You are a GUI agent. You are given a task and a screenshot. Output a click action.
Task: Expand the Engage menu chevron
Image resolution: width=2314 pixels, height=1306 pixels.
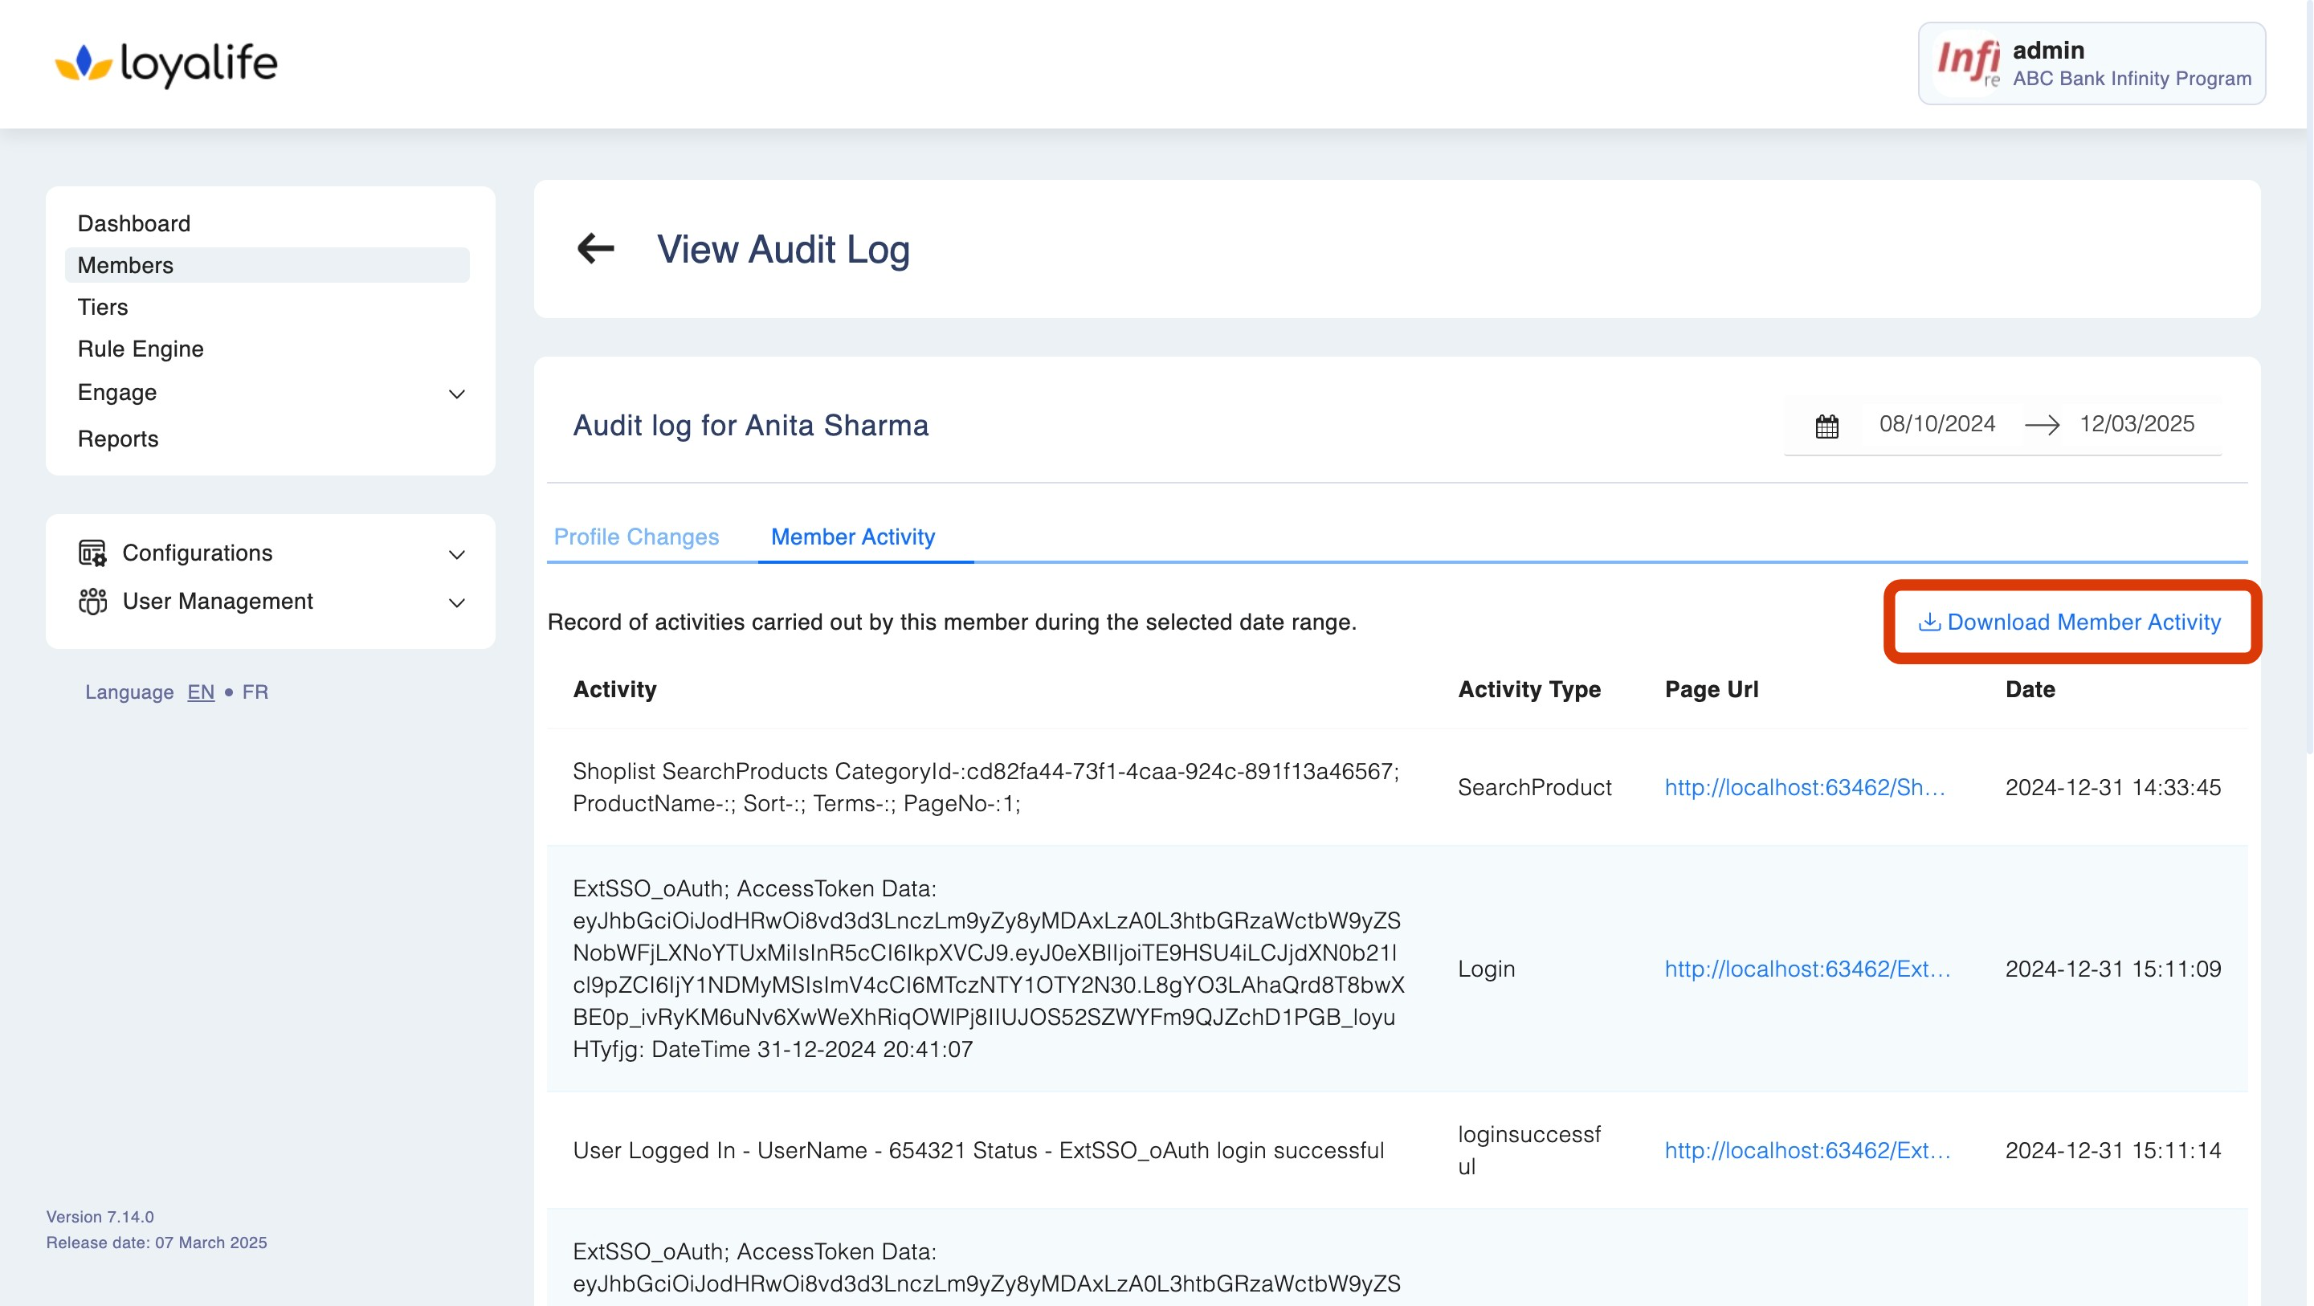(x=457, y=394)
